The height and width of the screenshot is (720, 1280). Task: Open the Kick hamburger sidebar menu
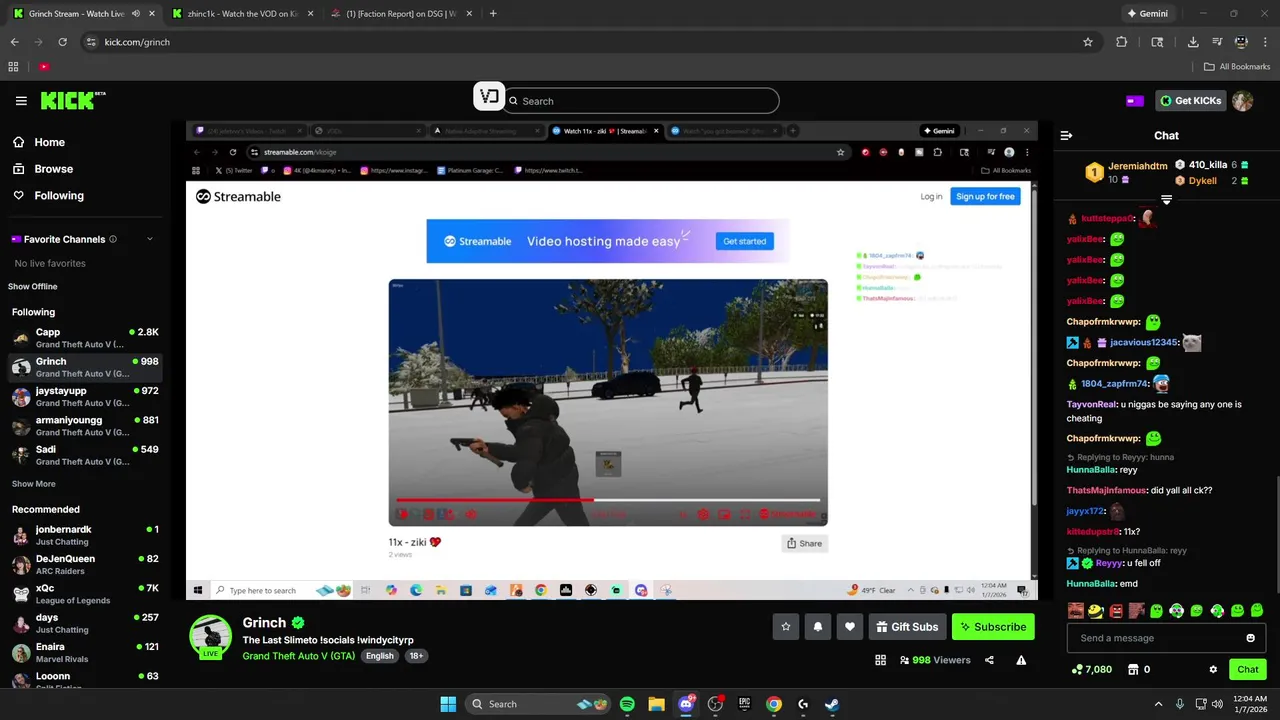(21, 101)
